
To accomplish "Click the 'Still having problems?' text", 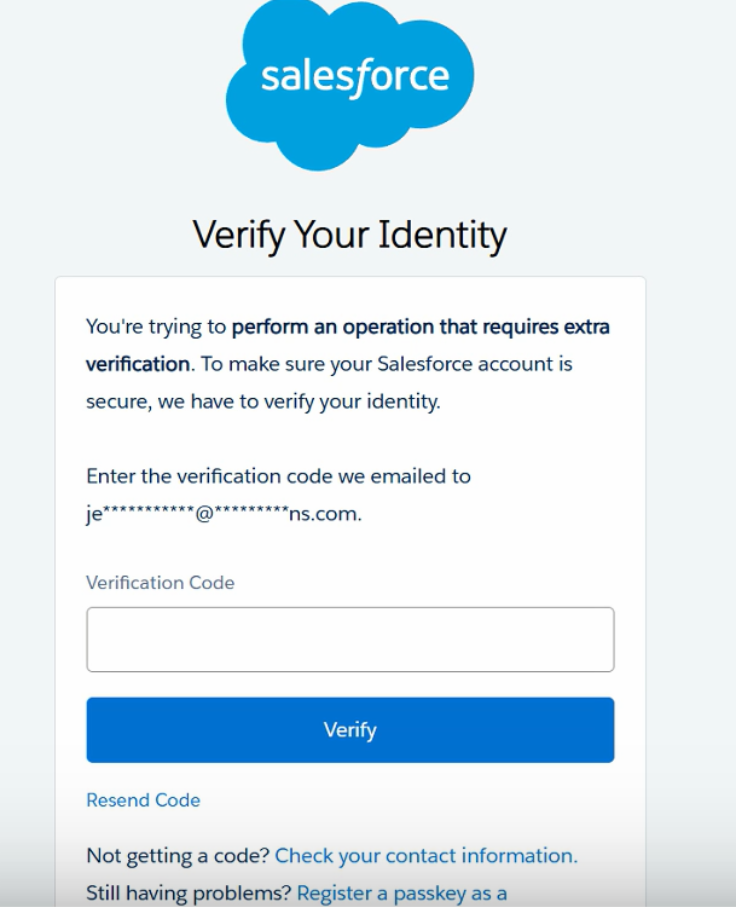I will 189,894.
